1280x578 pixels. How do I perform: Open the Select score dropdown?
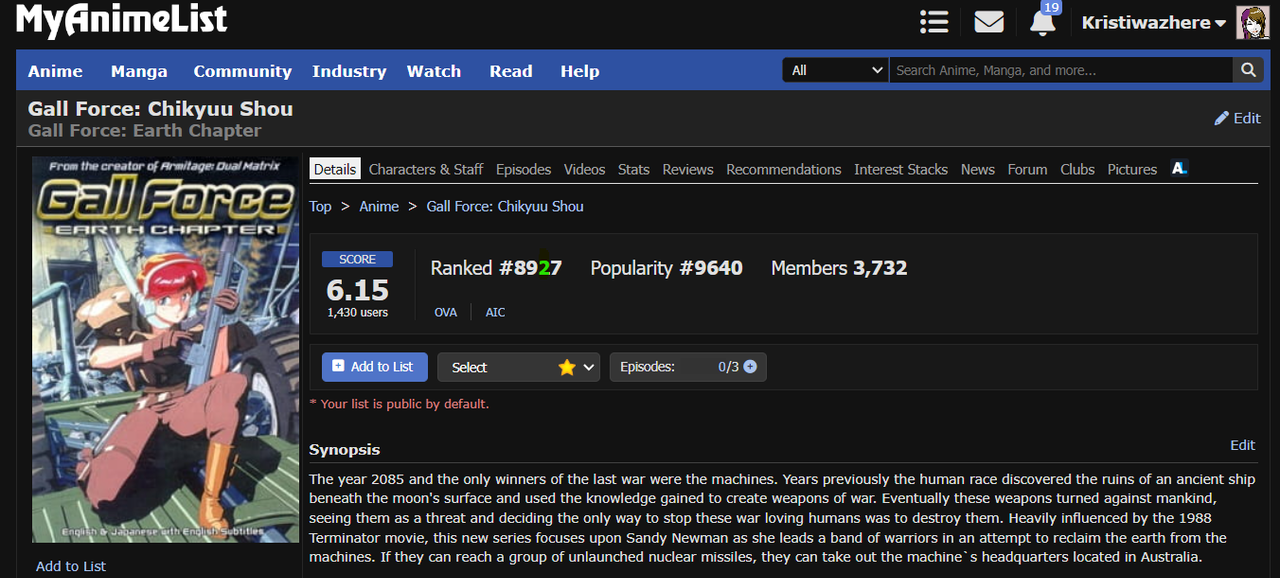click(519, 367)
